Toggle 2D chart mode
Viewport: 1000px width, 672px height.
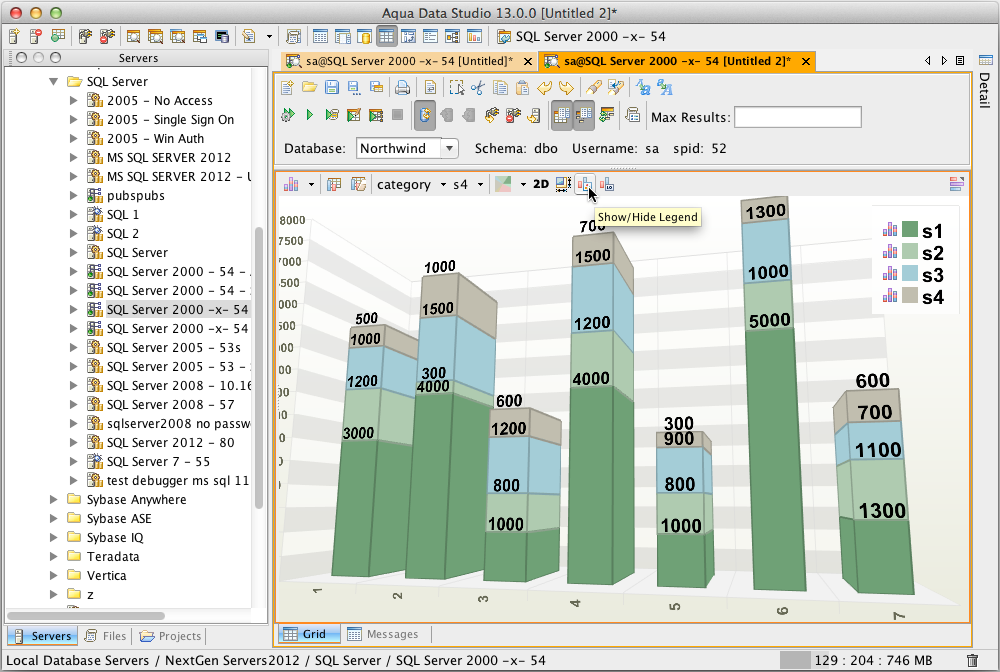pyautogui.click(x=541, y=184)
